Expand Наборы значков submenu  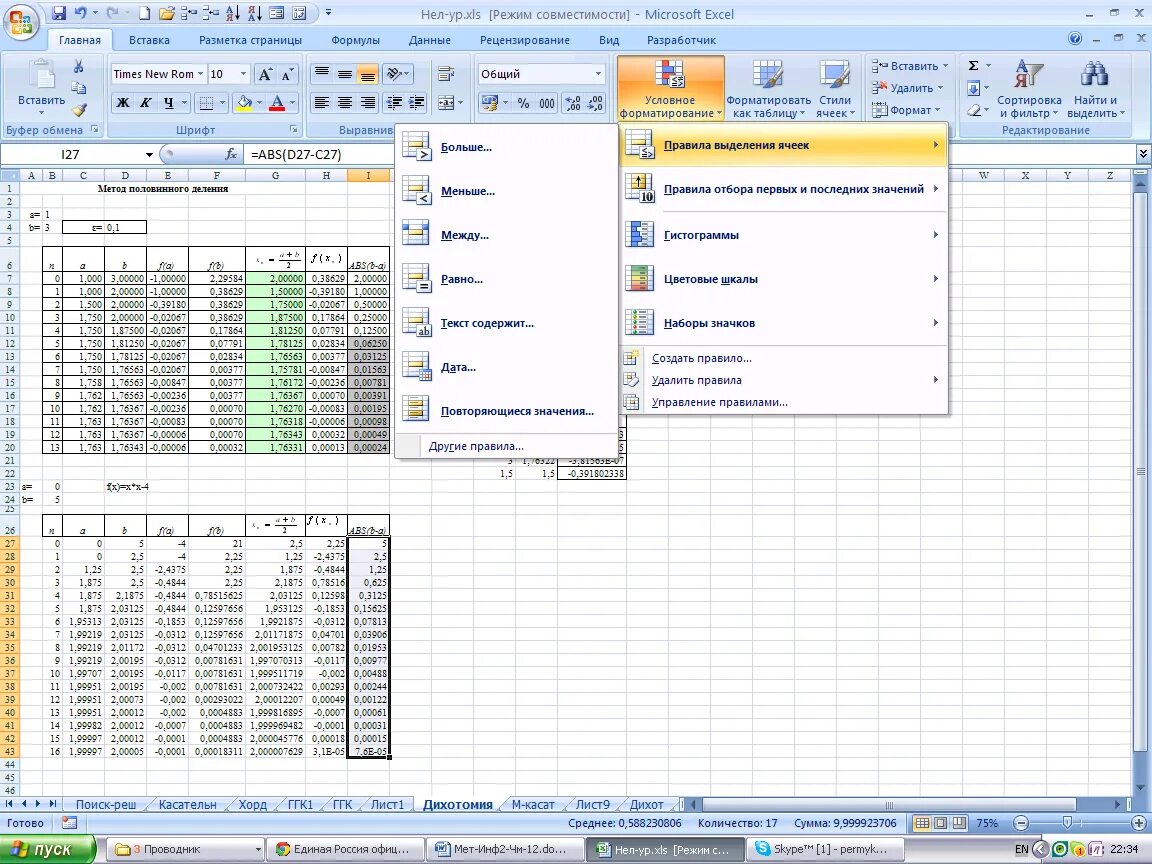point(783,323)
